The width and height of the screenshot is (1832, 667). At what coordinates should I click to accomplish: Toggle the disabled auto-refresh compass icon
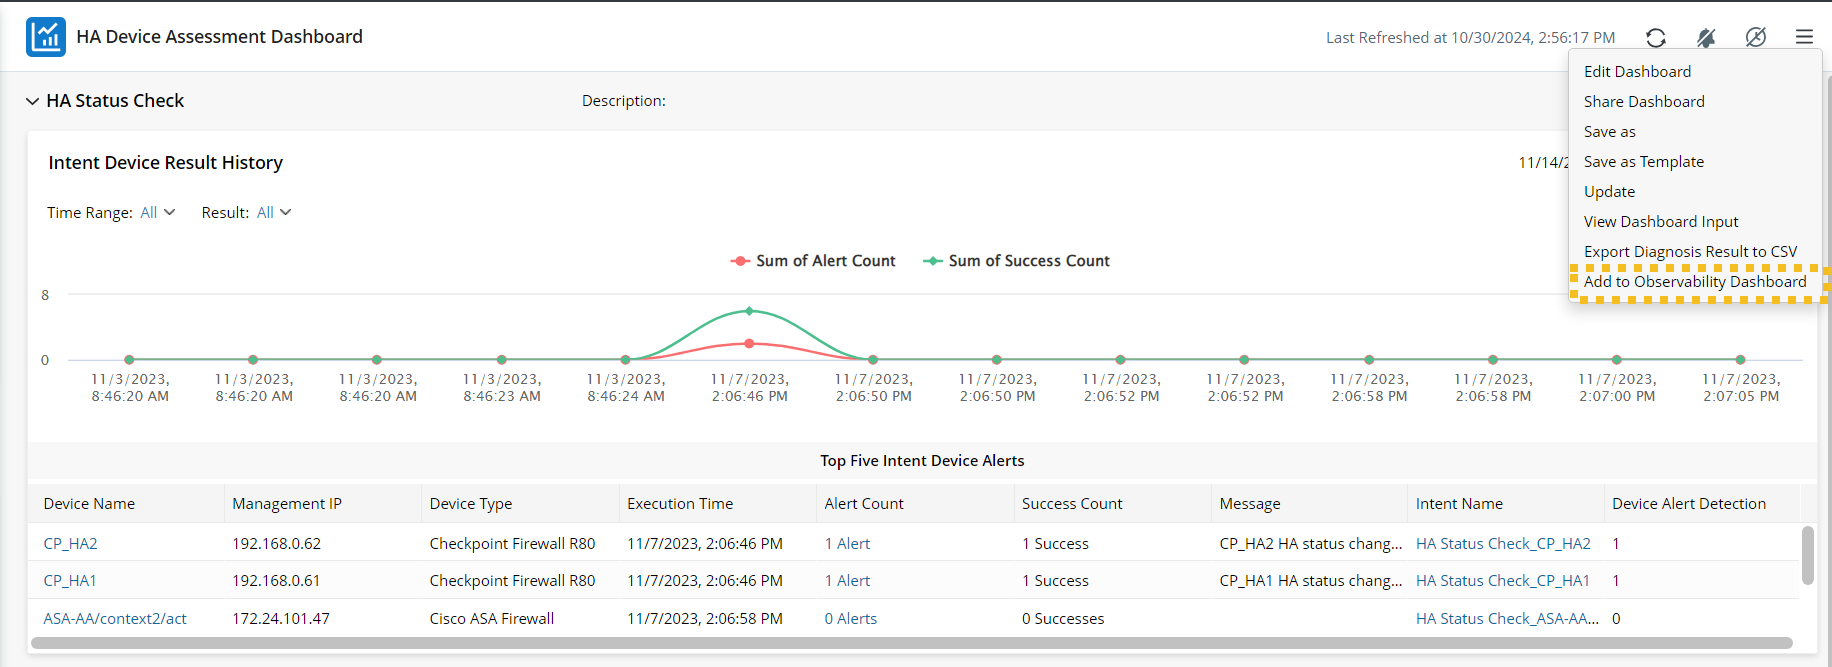pyautogui.click(x=1755, y=37)
